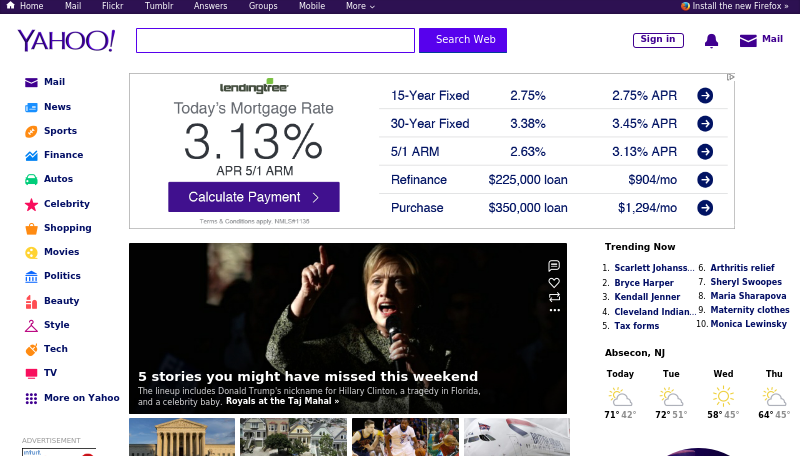Click the Movies reel icon
Screen dimensions: 800x456
pos(31,252)
